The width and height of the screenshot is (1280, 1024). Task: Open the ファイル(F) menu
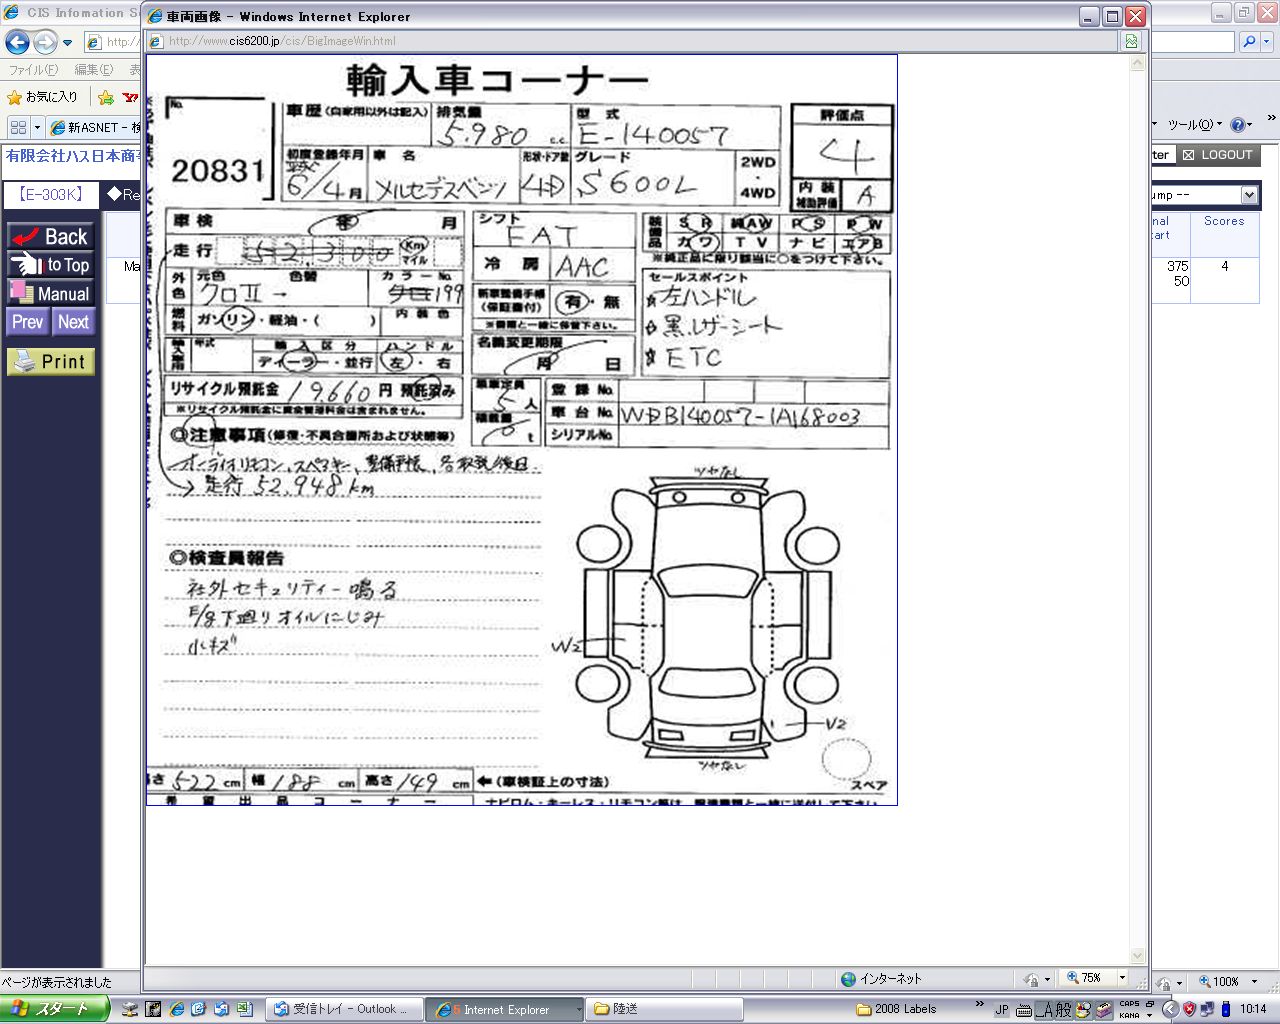tap(33, 70)
